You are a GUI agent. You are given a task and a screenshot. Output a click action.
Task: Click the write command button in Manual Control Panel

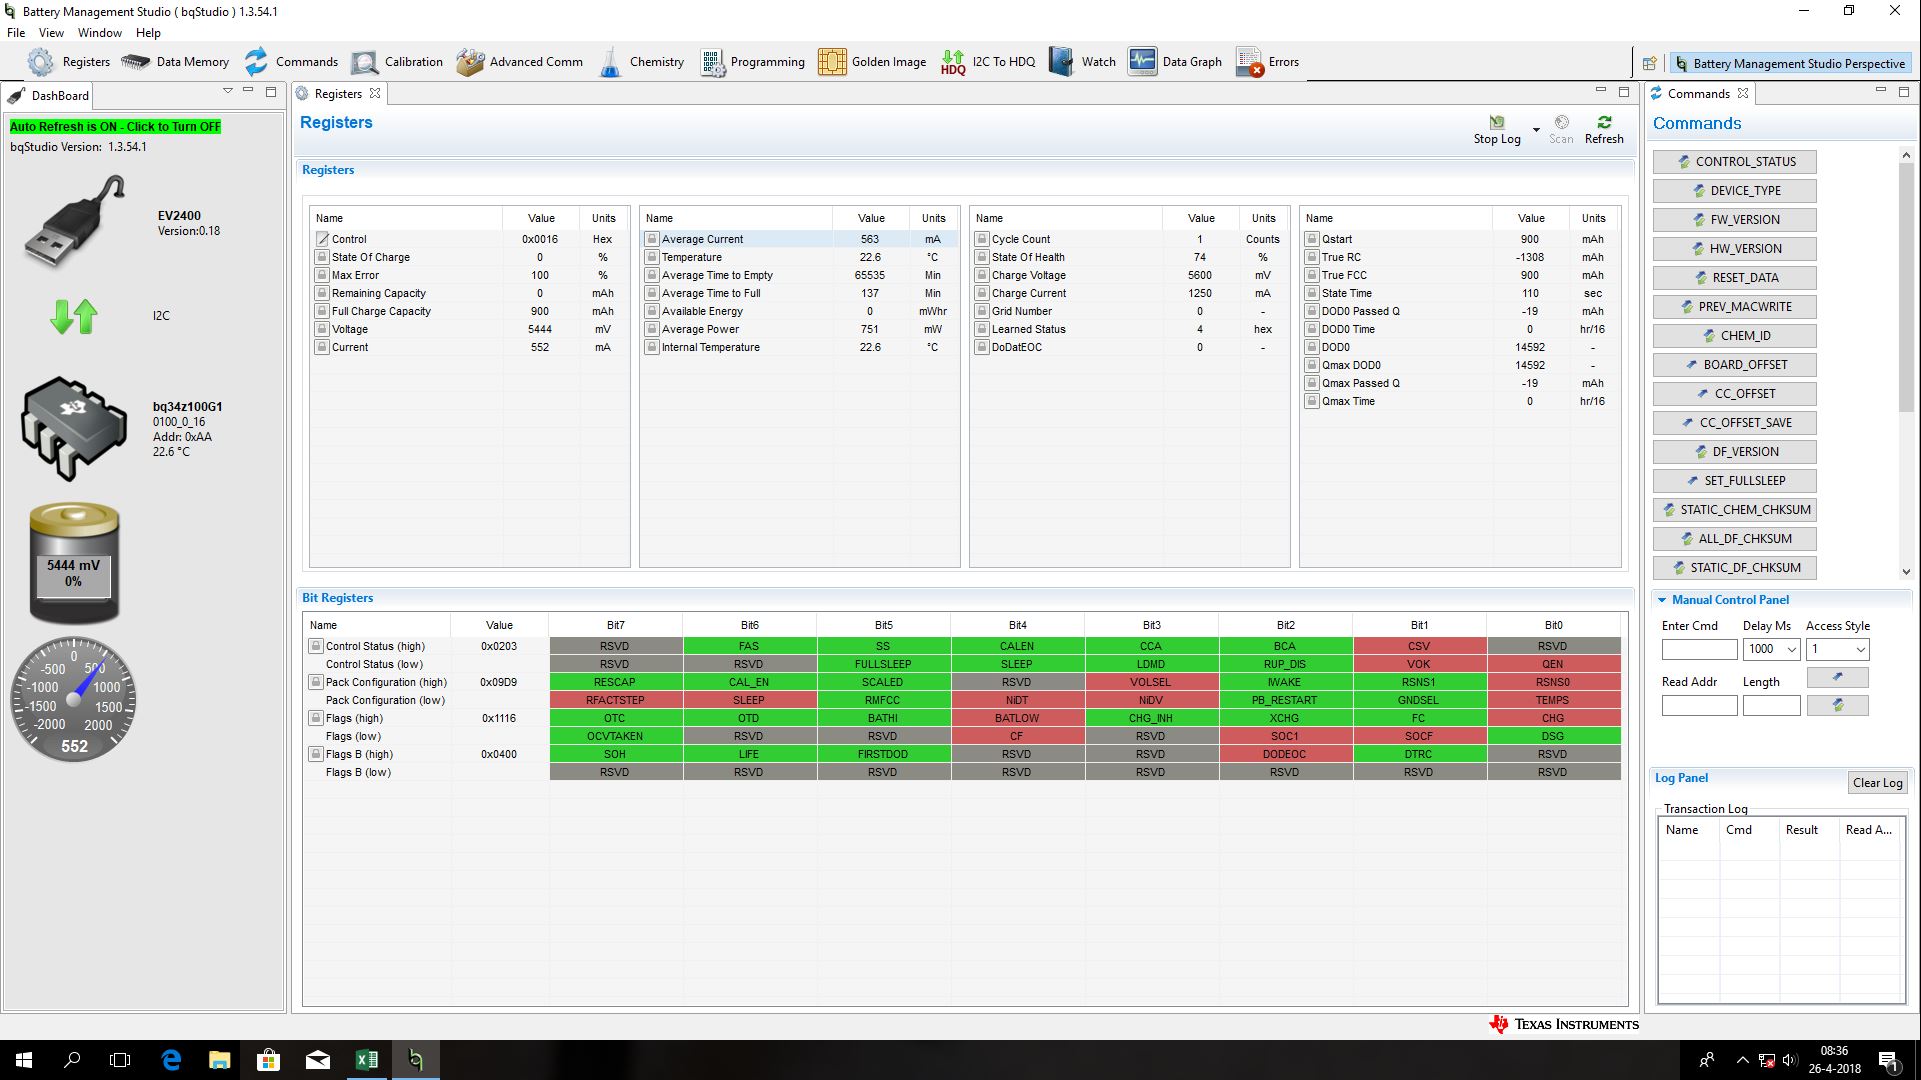[x=1837, y=677]
